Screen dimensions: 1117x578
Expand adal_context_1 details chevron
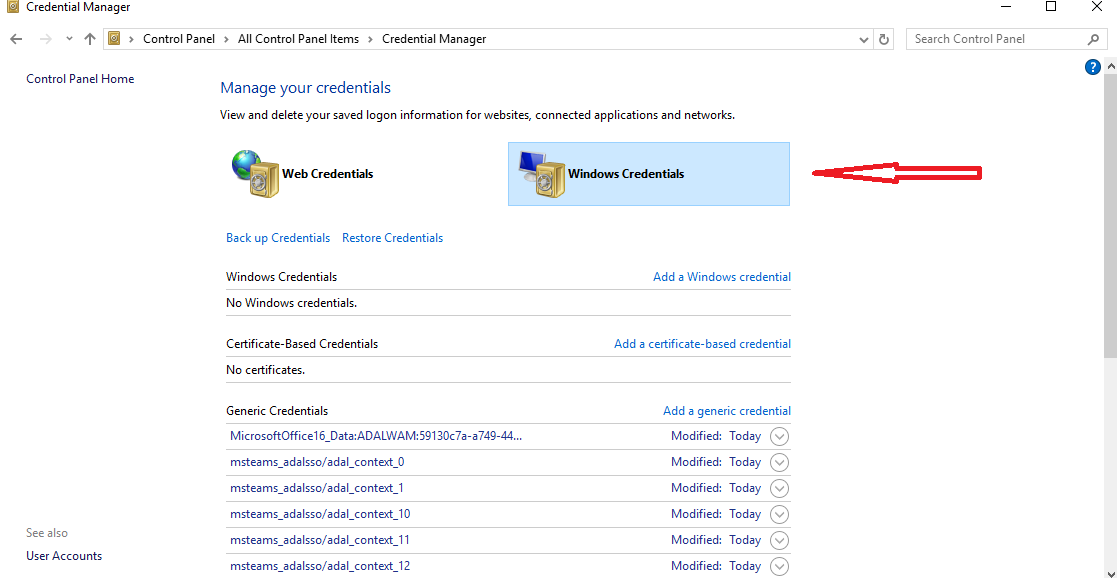(x=780, y=488)
